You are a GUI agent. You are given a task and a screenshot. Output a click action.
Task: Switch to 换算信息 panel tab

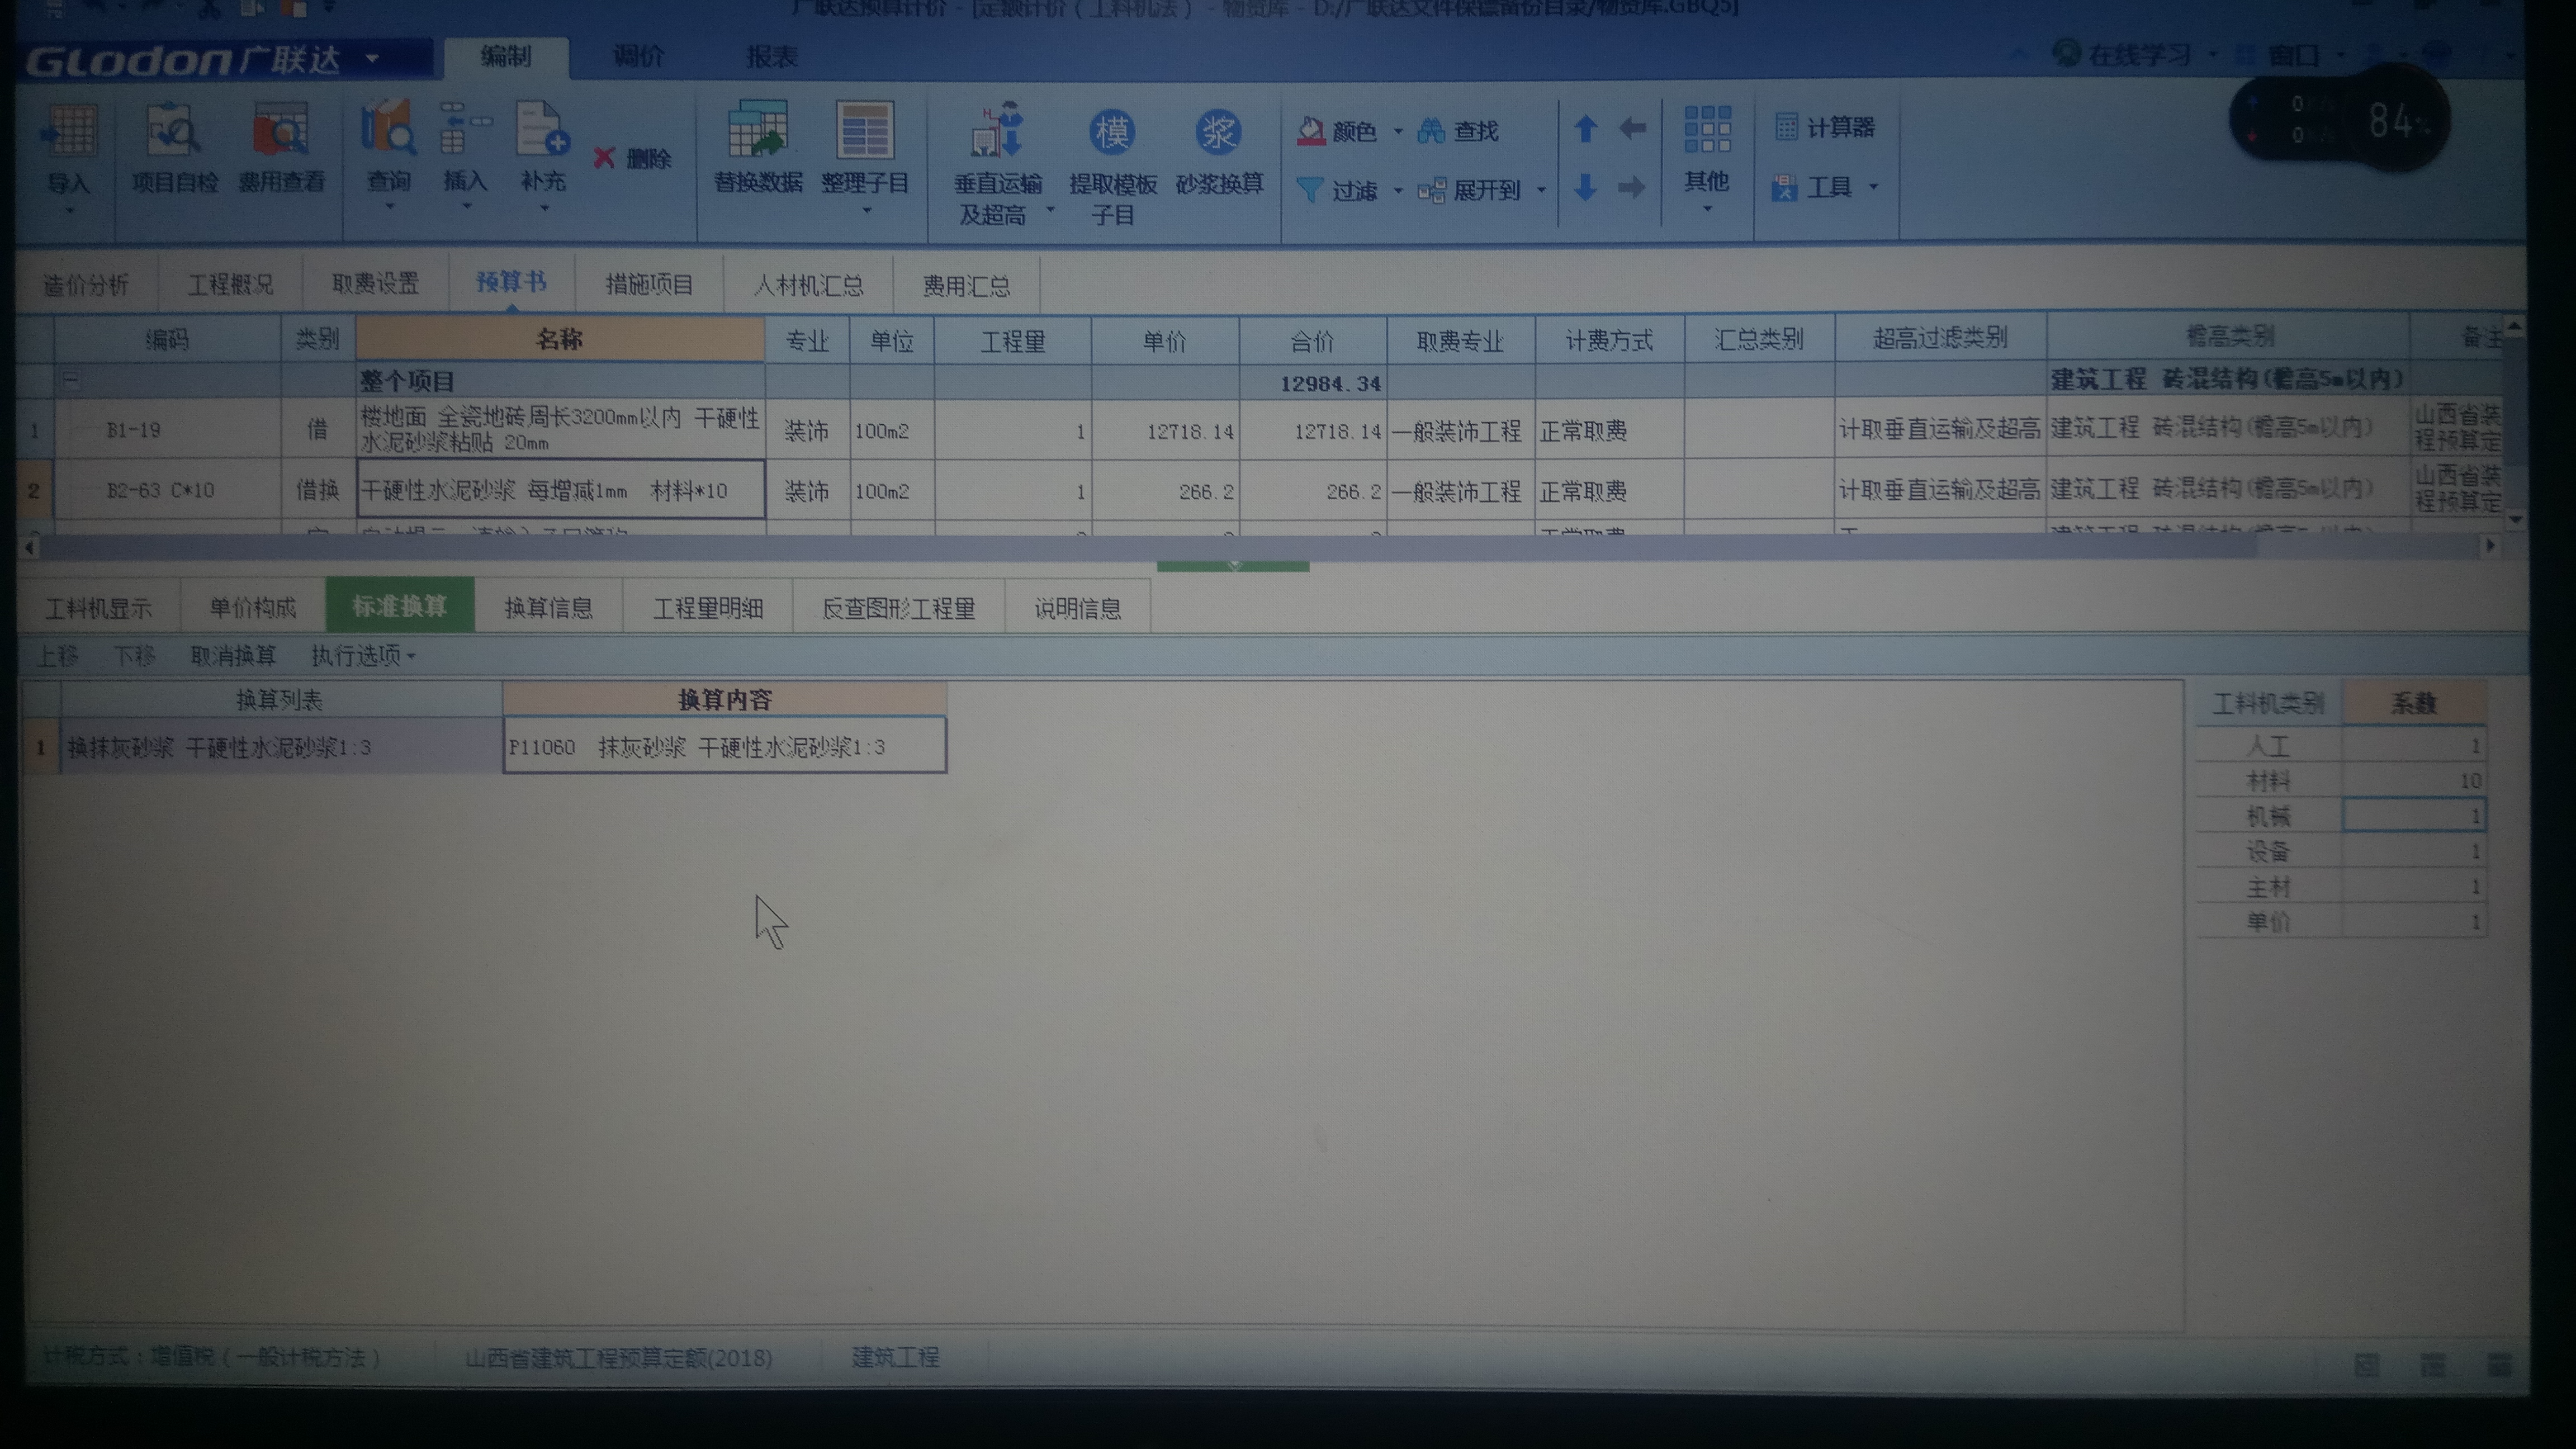[x=548, y=608]
